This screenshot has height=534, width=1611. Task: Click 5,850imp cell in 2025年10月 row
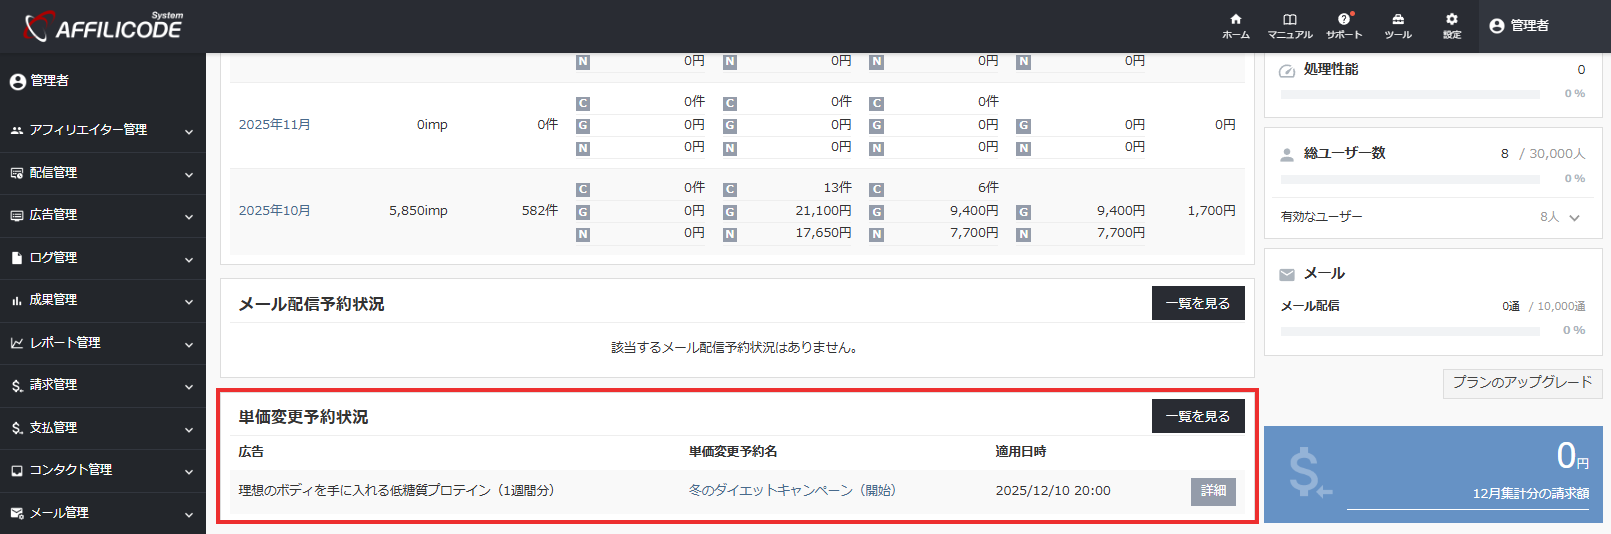[418, 211]
